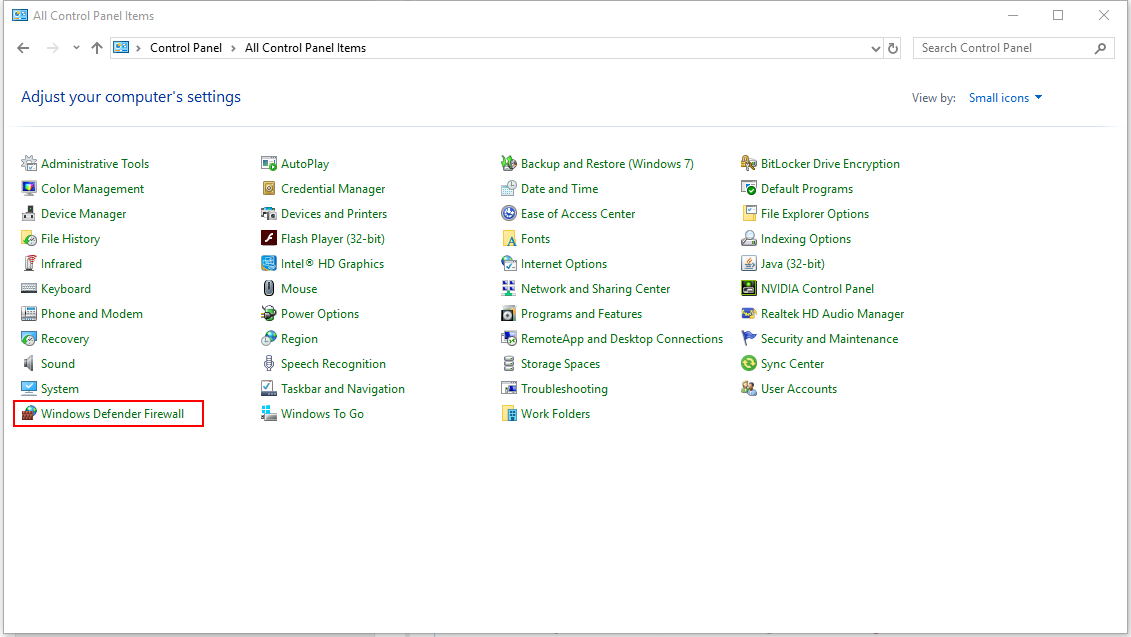Open Devices and Printers

tap(334, 214)
